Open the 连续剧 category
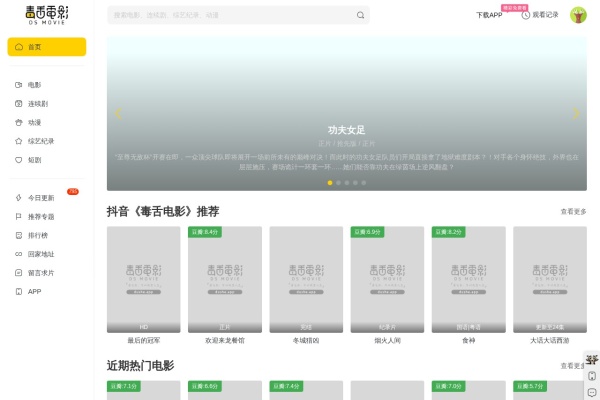 coord(38,104)
